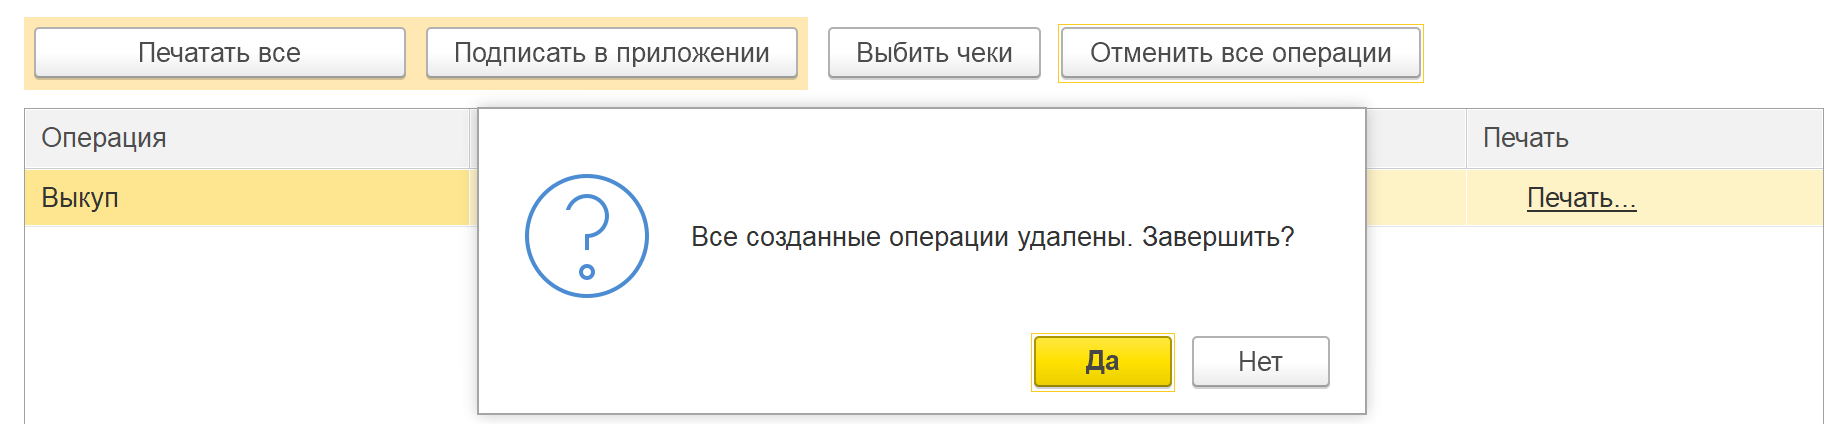Viewport: 1845px width, 424px height.
Task: Click the Печатать все button
Action: click(x=220, y=53)
